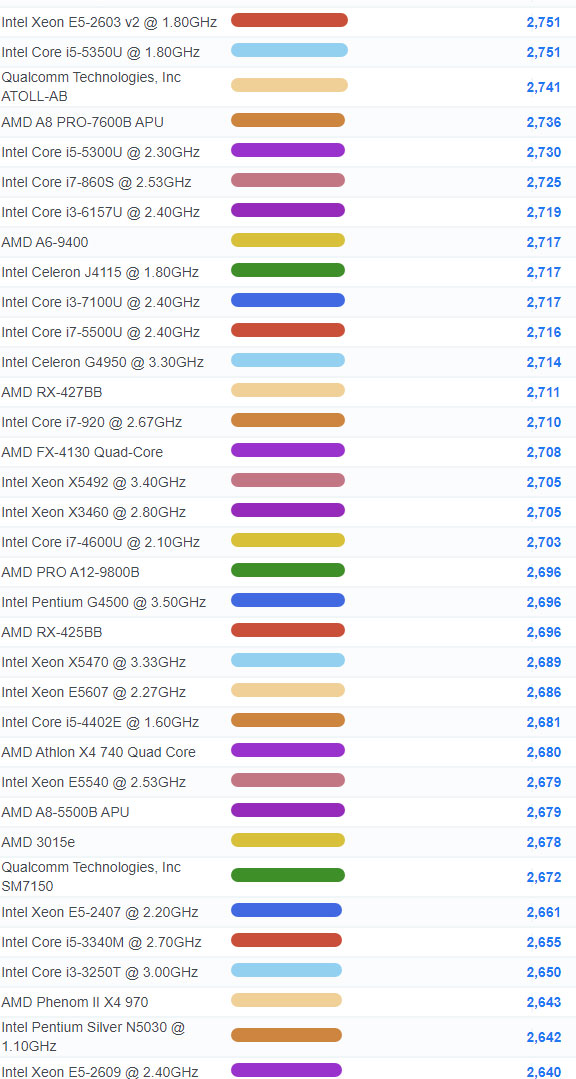Click the green bar beside Celeron J4115
The image size is (576, 1079).
coord(288,270)
